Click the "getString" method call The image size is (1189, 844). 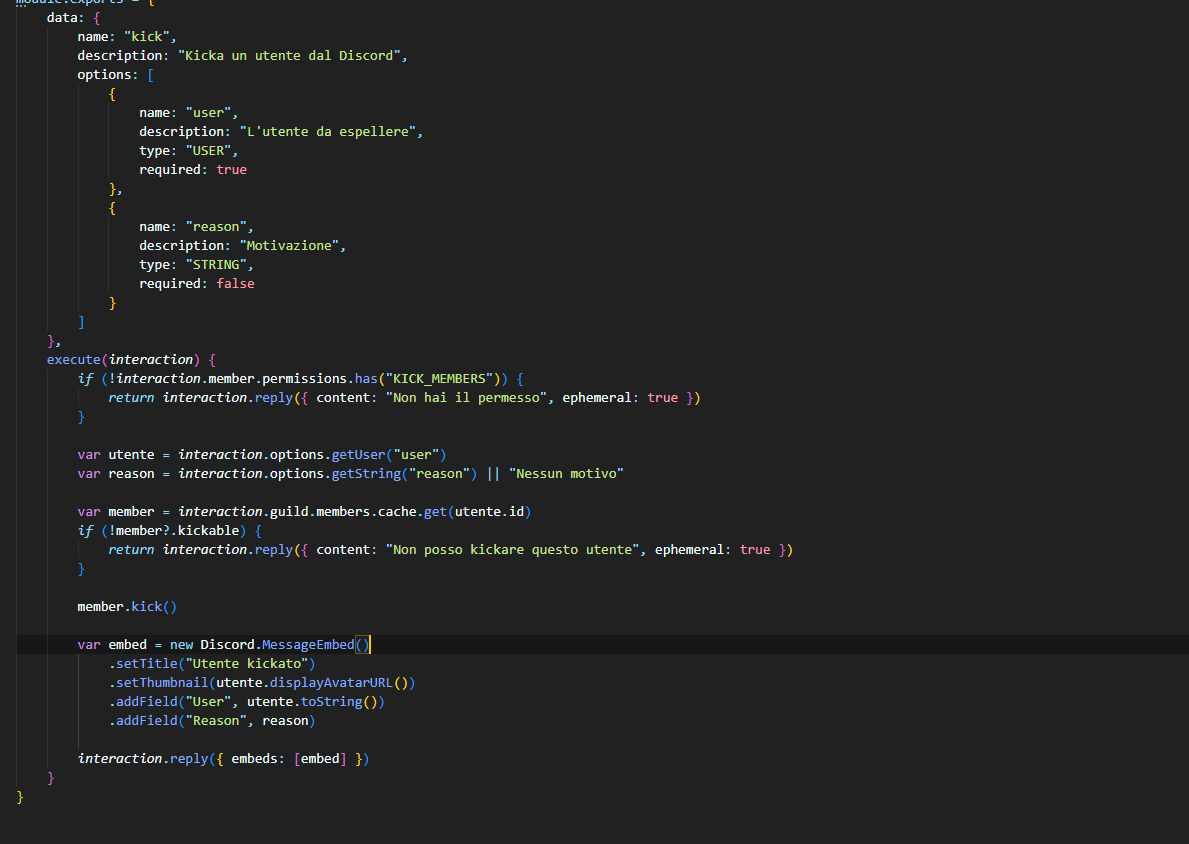[366, 473]
